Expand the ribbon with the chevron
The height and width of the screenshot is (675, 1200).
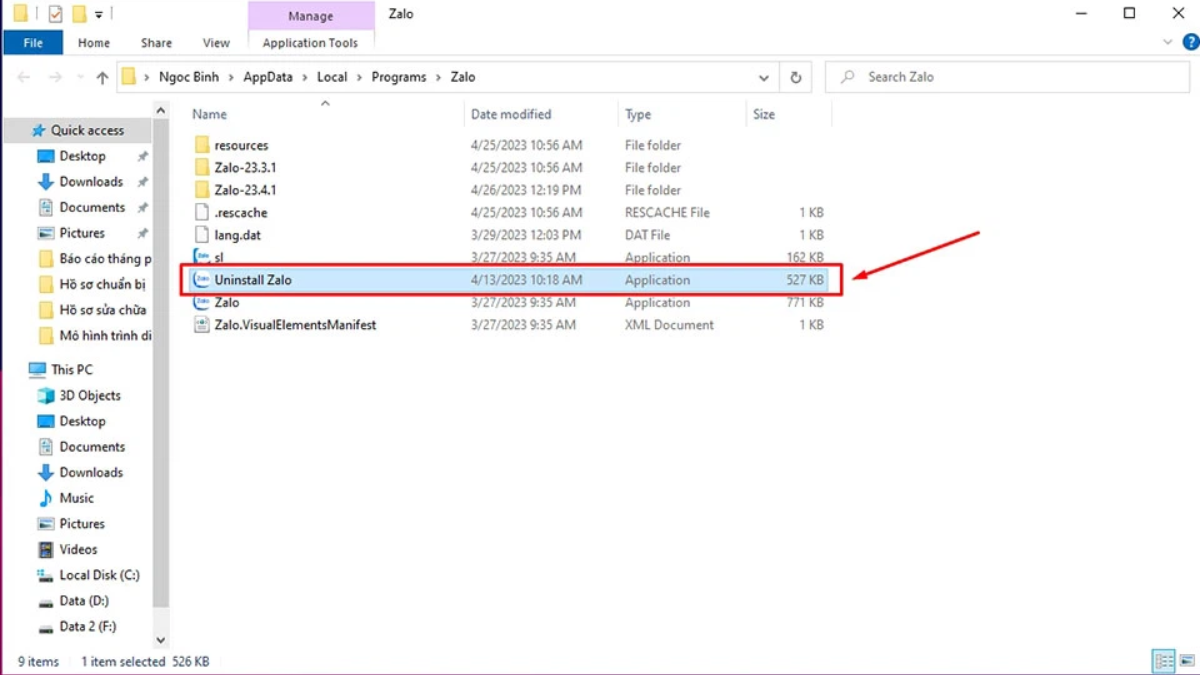1167,43
